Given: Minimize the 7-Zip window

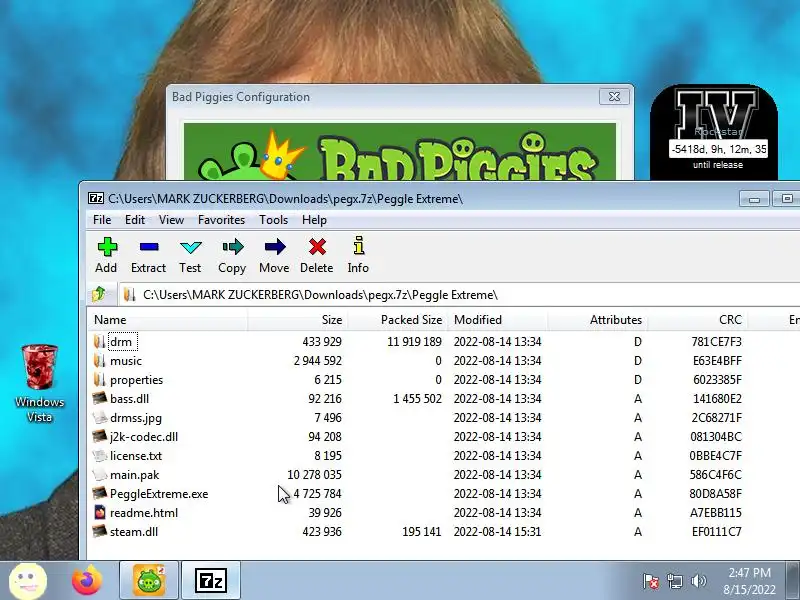Looking at the screenshot, I should (x=754, y=198).
